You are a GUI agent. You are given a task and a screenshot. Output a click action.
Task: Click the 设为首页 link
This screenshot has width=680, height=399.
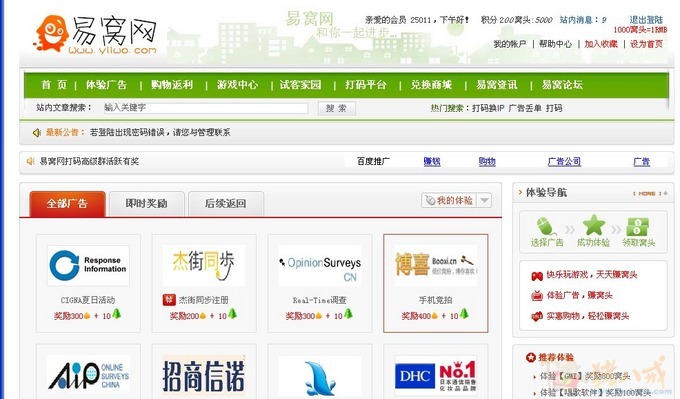(647, 44)
